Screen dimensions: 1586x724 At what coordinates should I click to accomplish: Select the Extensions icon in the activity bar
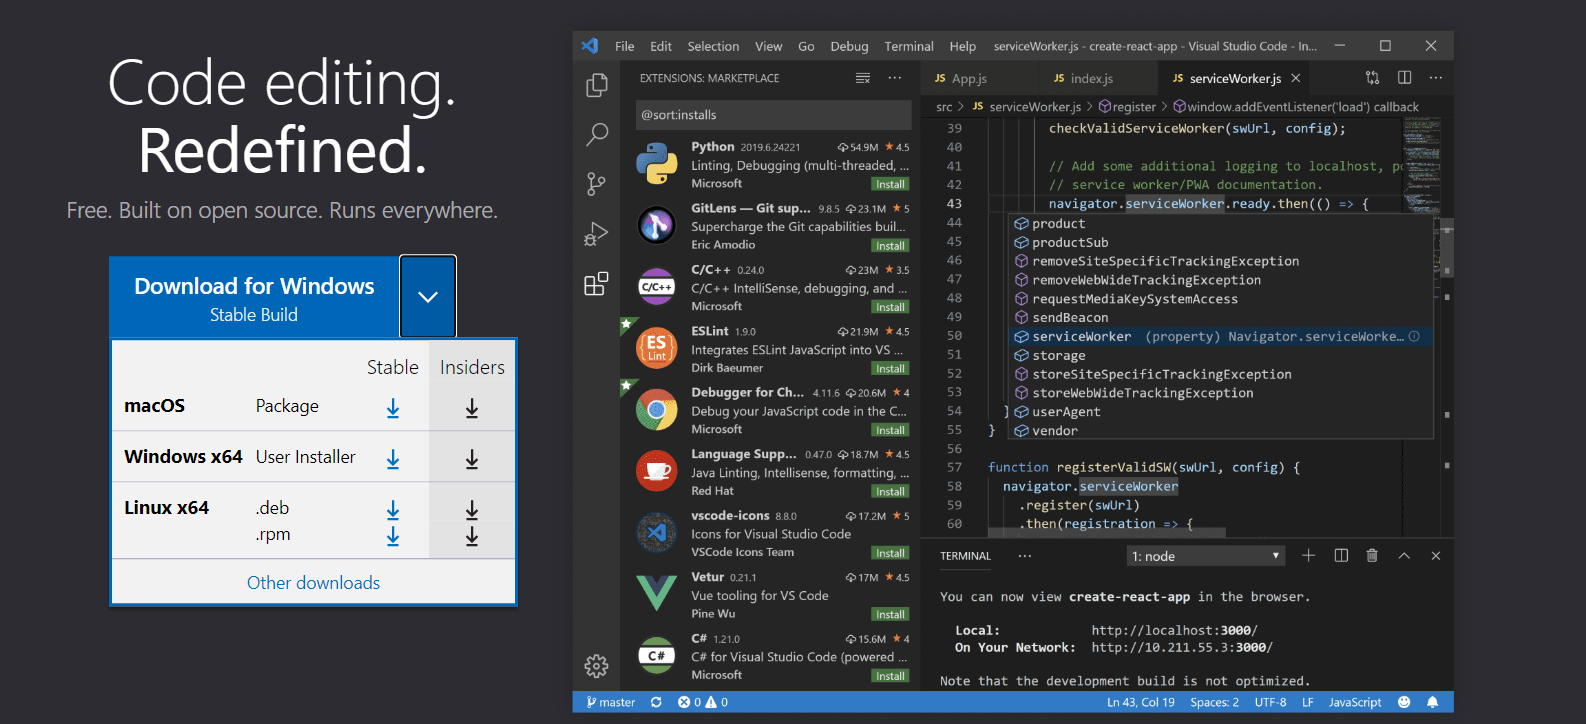click(x=597, y=284)
